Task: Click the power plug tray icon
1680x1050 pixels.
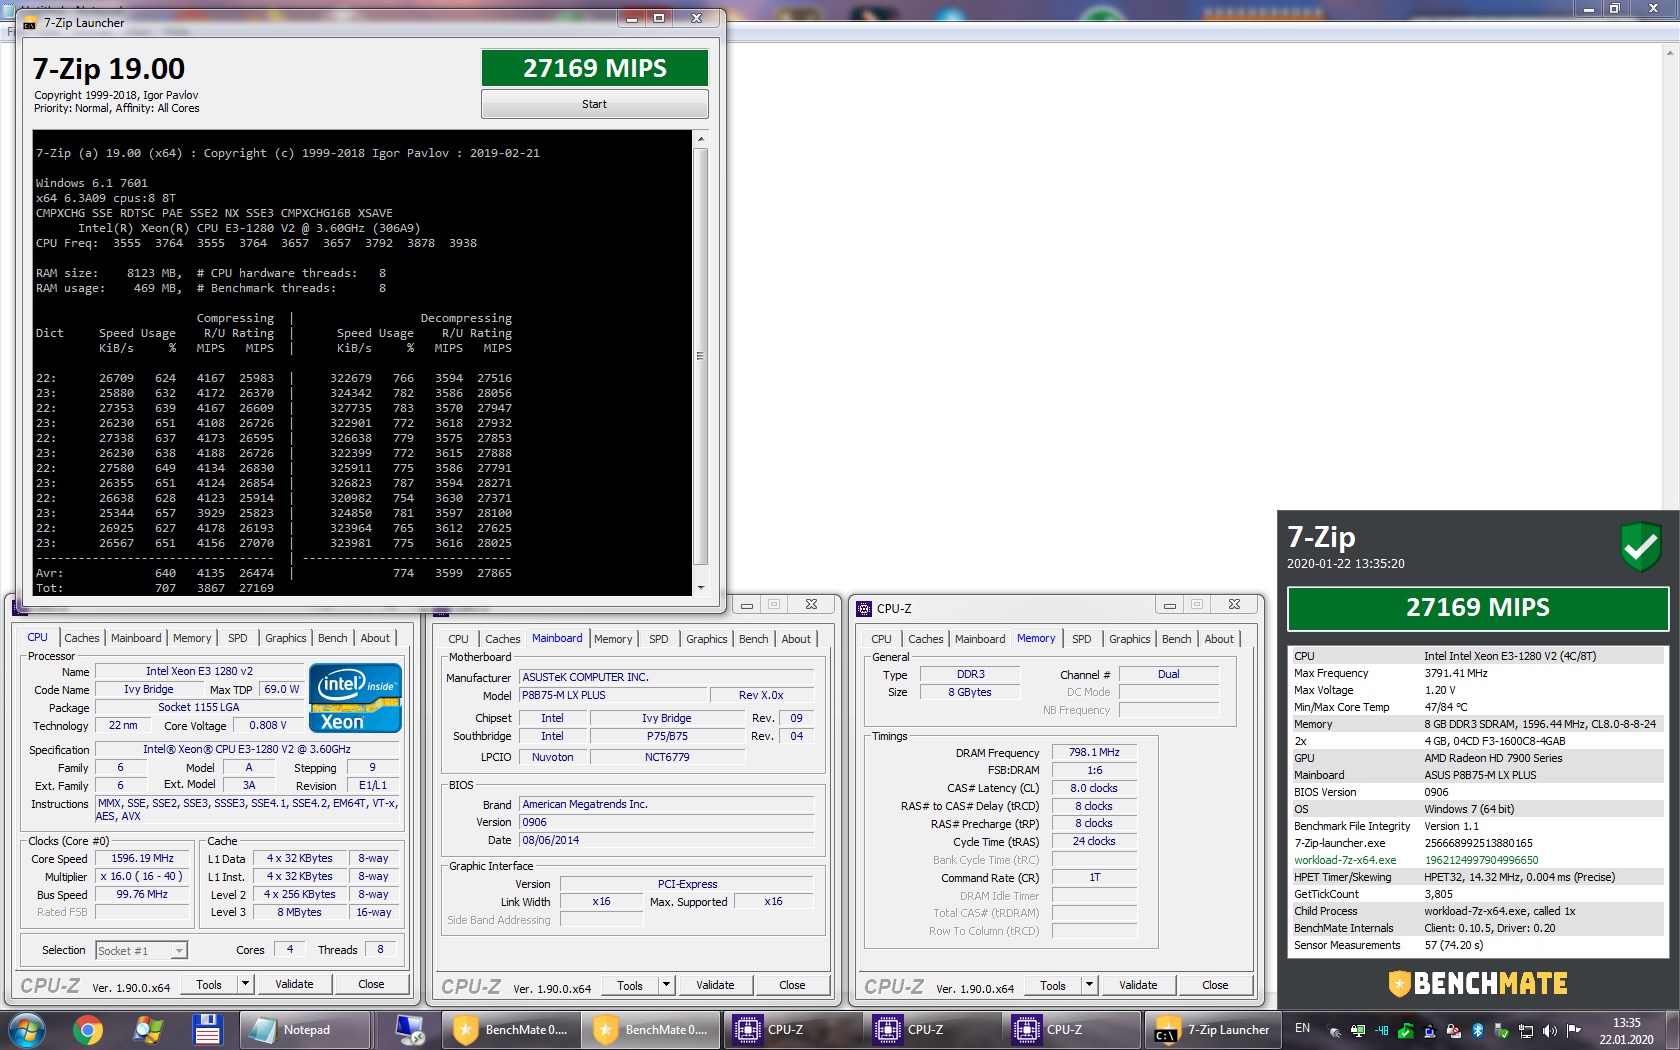Action: click(x=1334, y=1031)
